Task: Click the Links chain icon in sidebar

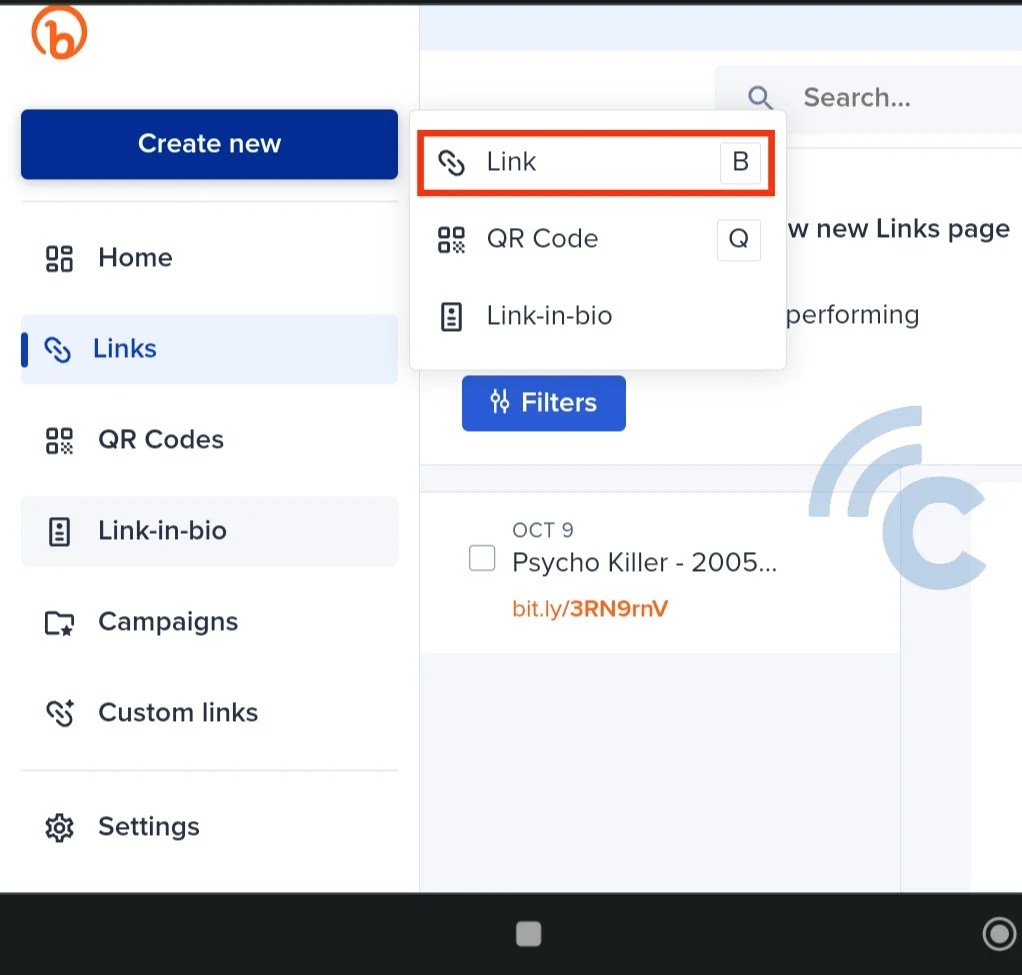Action: coord(58,348)
